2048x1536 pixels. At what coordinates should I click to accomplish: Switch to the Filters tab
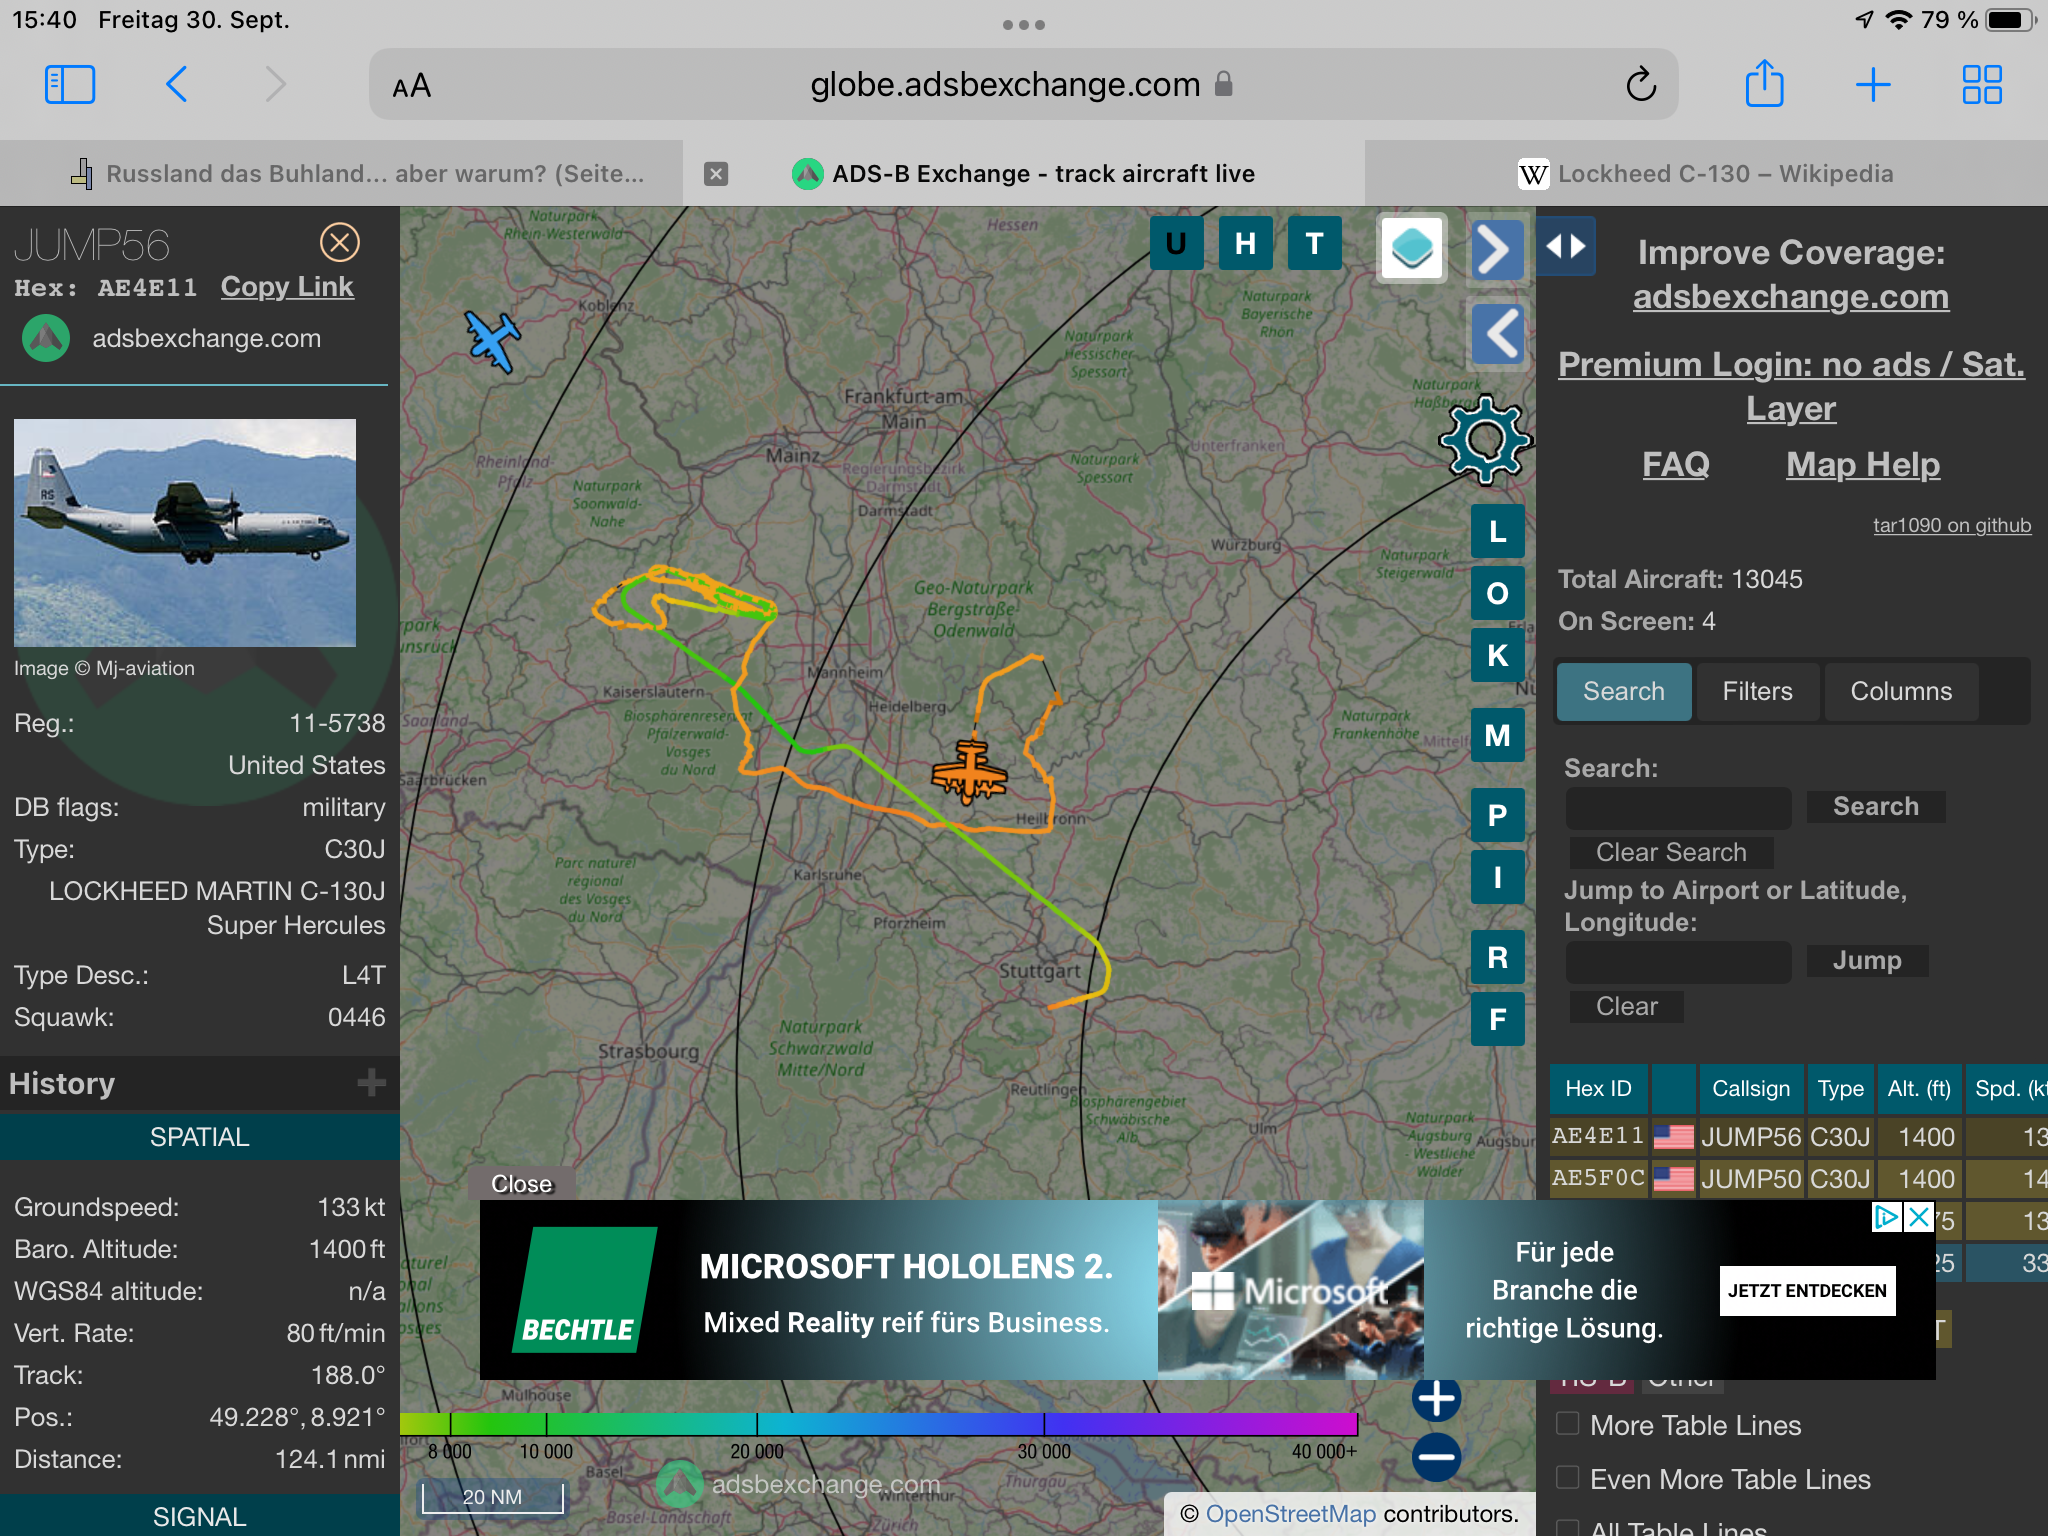(1756, 691)
